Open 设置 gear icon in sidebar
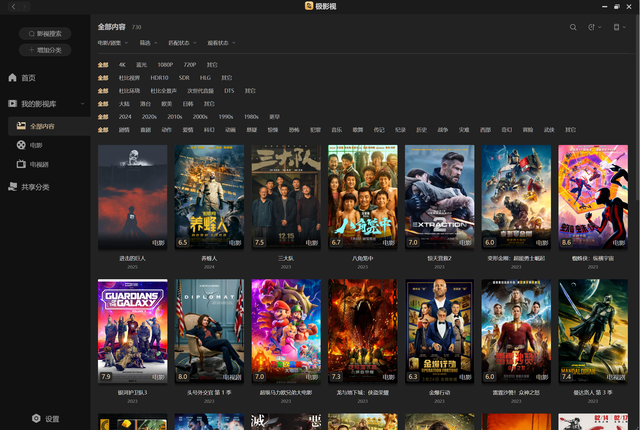640x430 pixels. click(36, 419)
